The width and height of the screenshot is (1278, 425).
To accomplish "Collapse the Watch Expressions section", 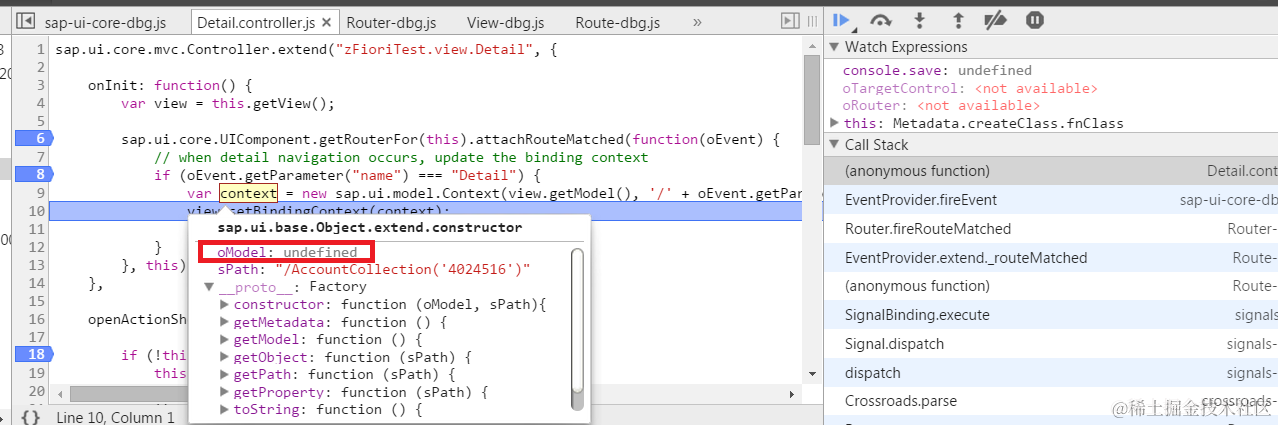I will click(x=835, y=47).
